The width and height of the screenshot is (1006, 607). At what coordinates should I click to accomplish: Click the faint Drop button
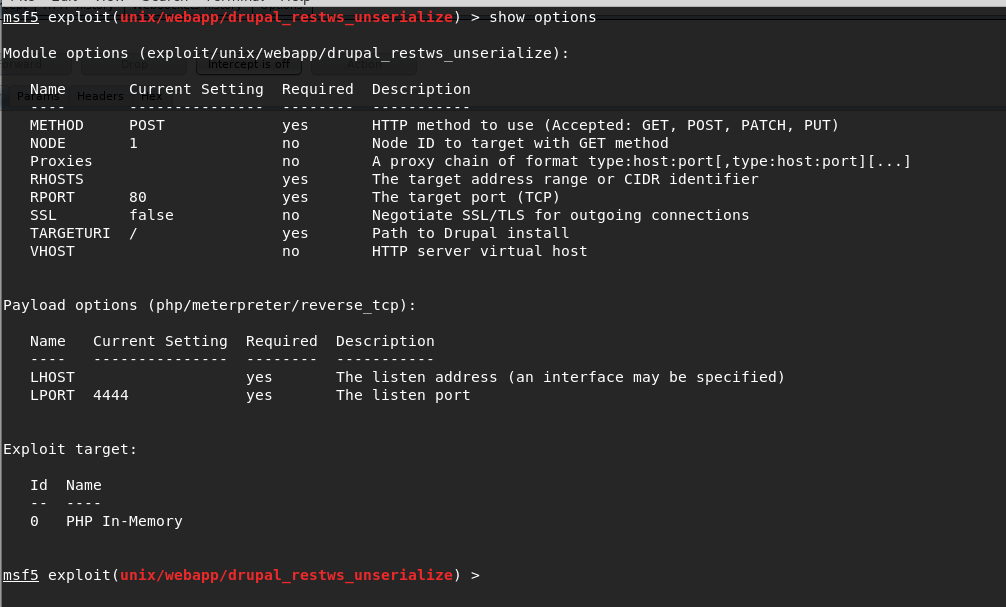pos(133,65)
